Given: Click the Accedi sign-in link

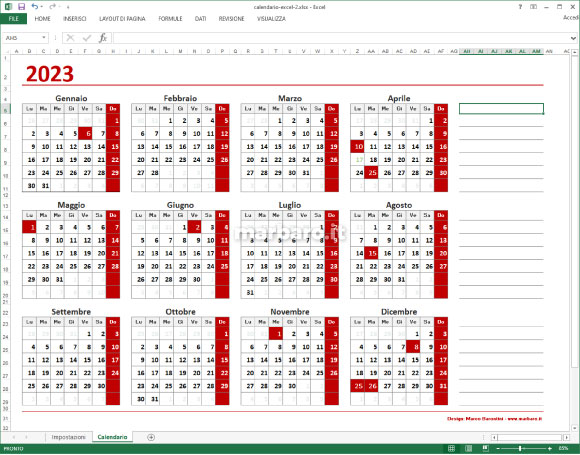Looking at the screenshot, I should pos(571,17).
